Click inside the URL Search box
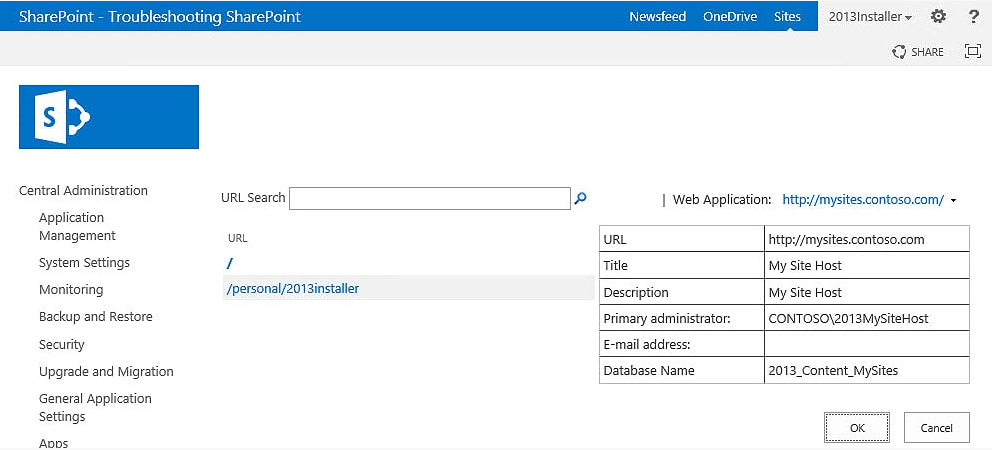 click(430, 198)
